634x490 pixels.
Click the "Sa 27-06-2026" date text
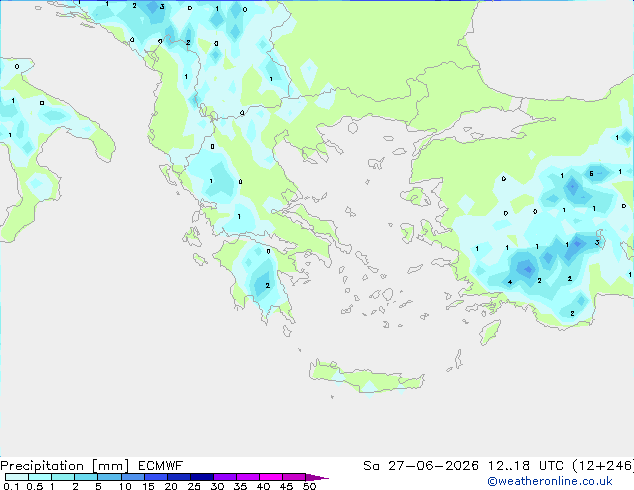[x=421, y=466]
